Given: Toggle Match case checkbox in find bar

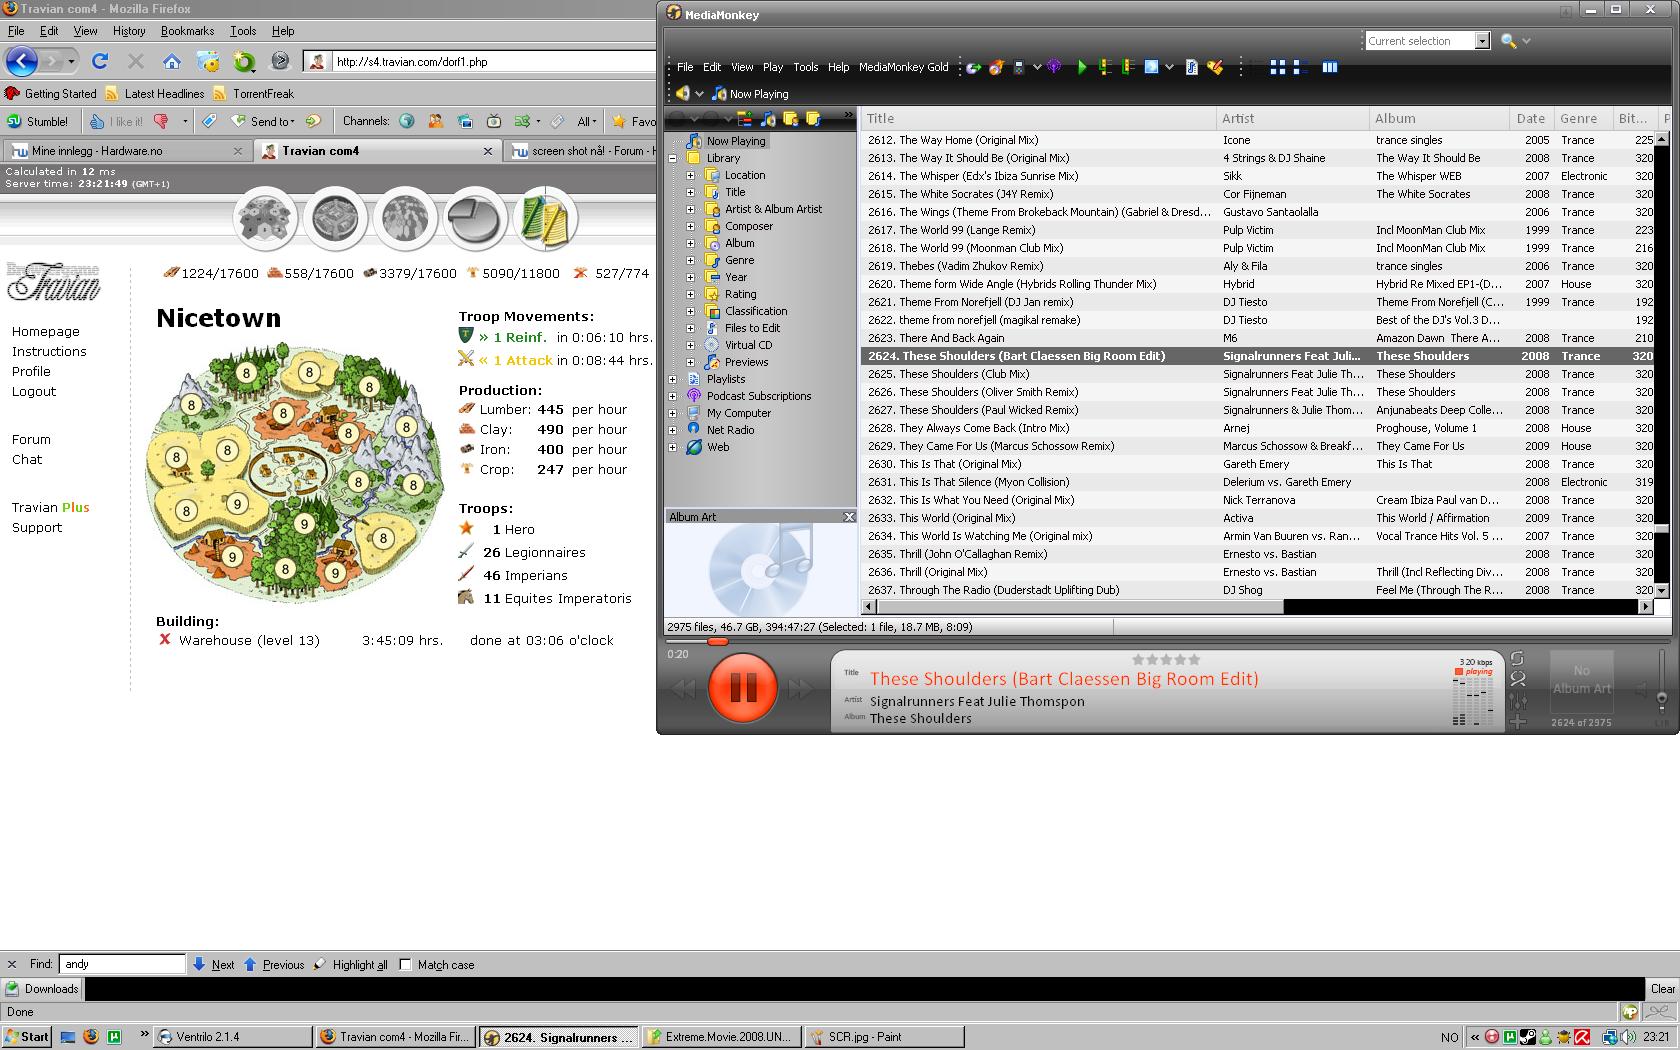Looking at the screenshot, I should 405,965.
